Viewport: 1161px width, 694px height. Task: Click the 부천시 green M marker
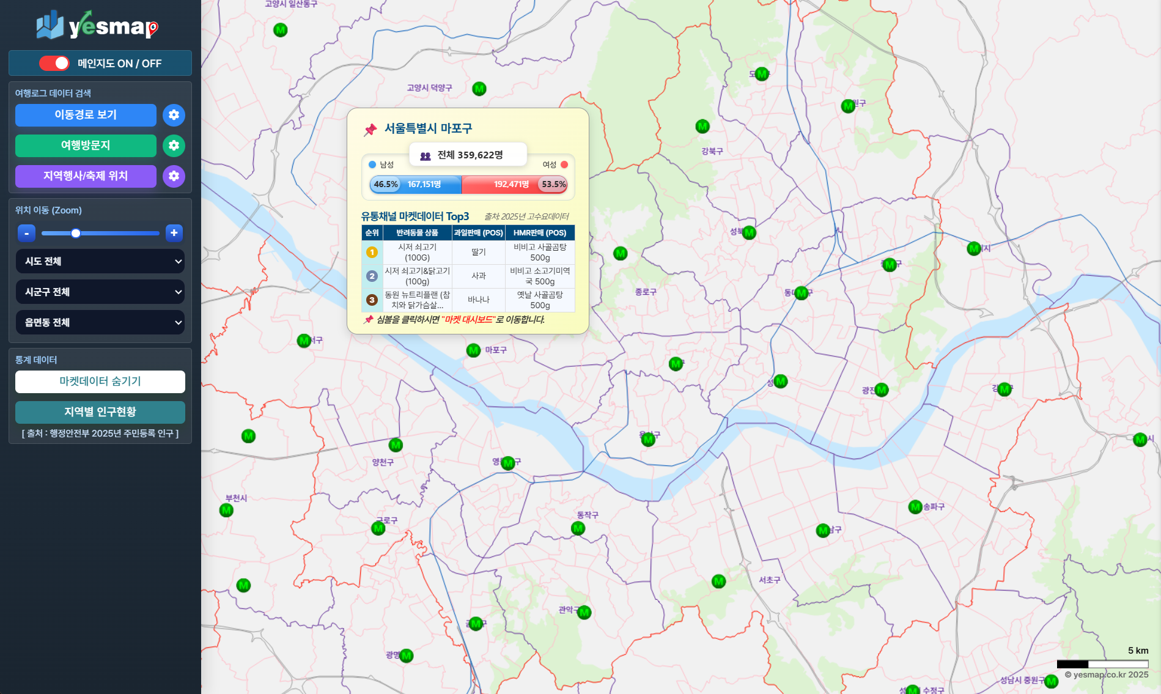tap(226, 510)
